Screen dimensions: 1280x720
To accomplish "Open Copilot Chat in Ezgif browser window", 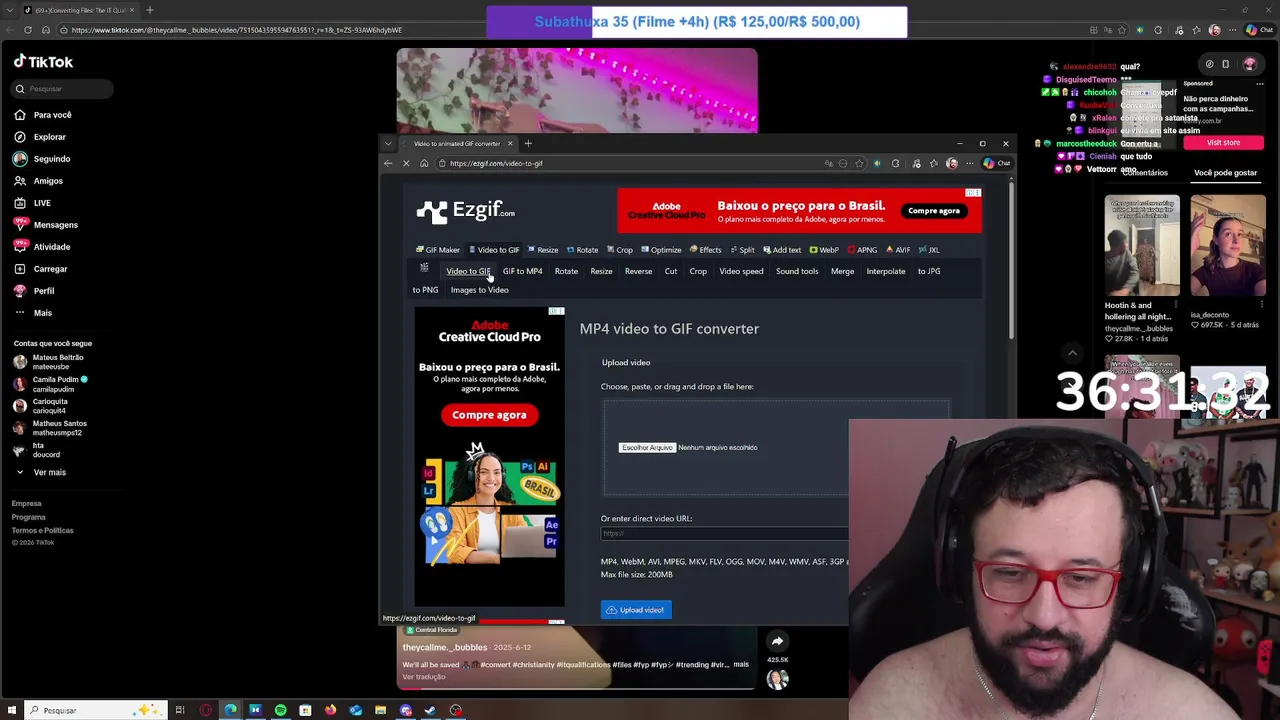I will click(997, 163).
